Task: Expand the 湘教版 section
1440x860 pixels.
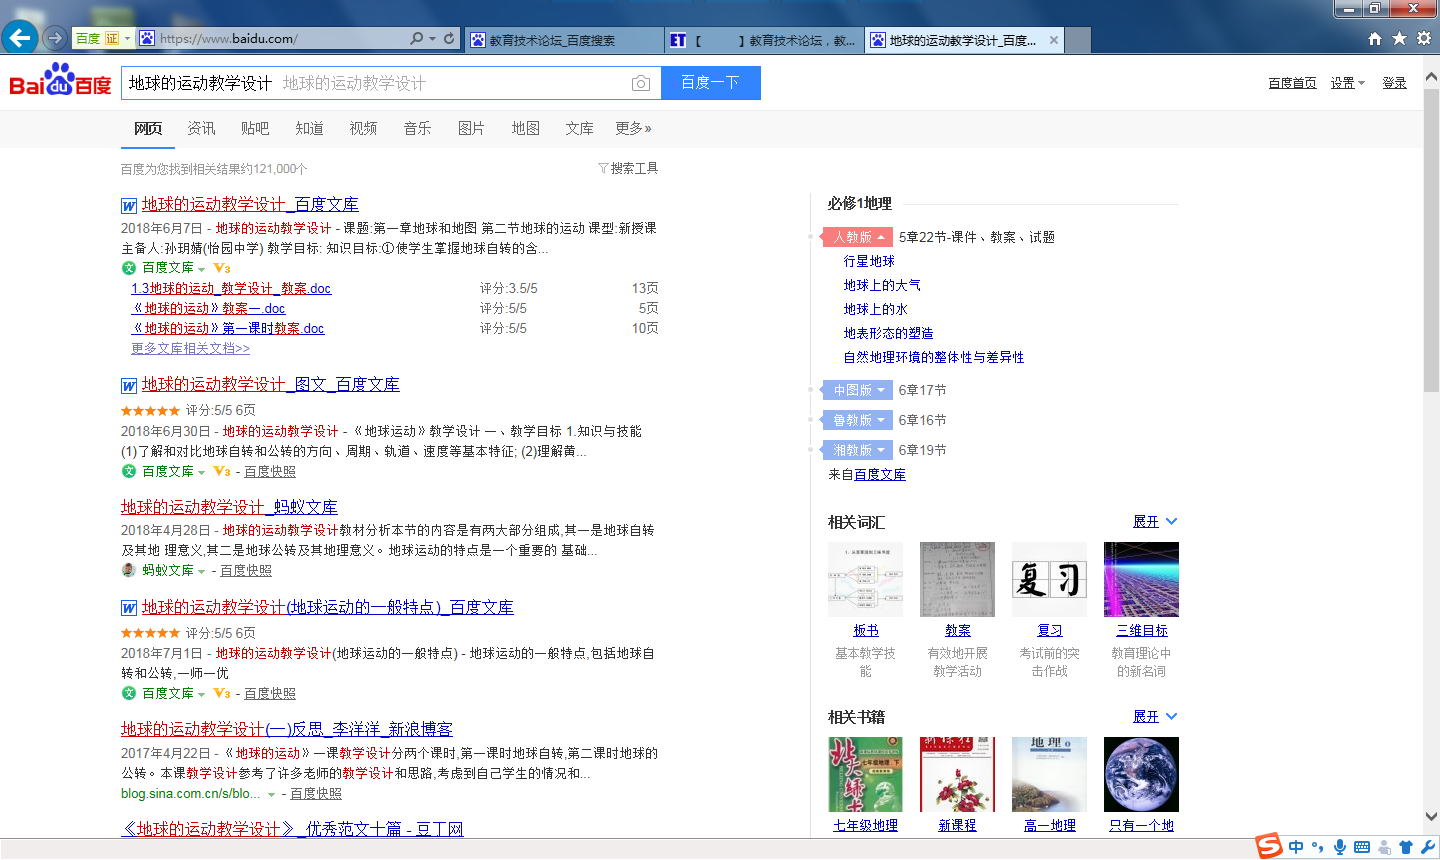Action: [x=857, y=450]
